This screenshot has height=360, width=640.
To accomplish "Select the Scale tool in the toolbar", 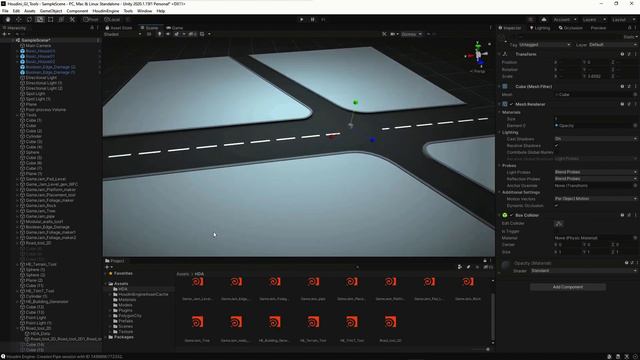I will tap(40, 20).
